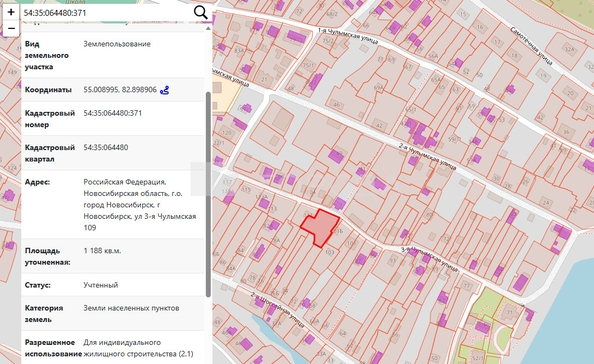Select the parcel labeled 46

336,105
